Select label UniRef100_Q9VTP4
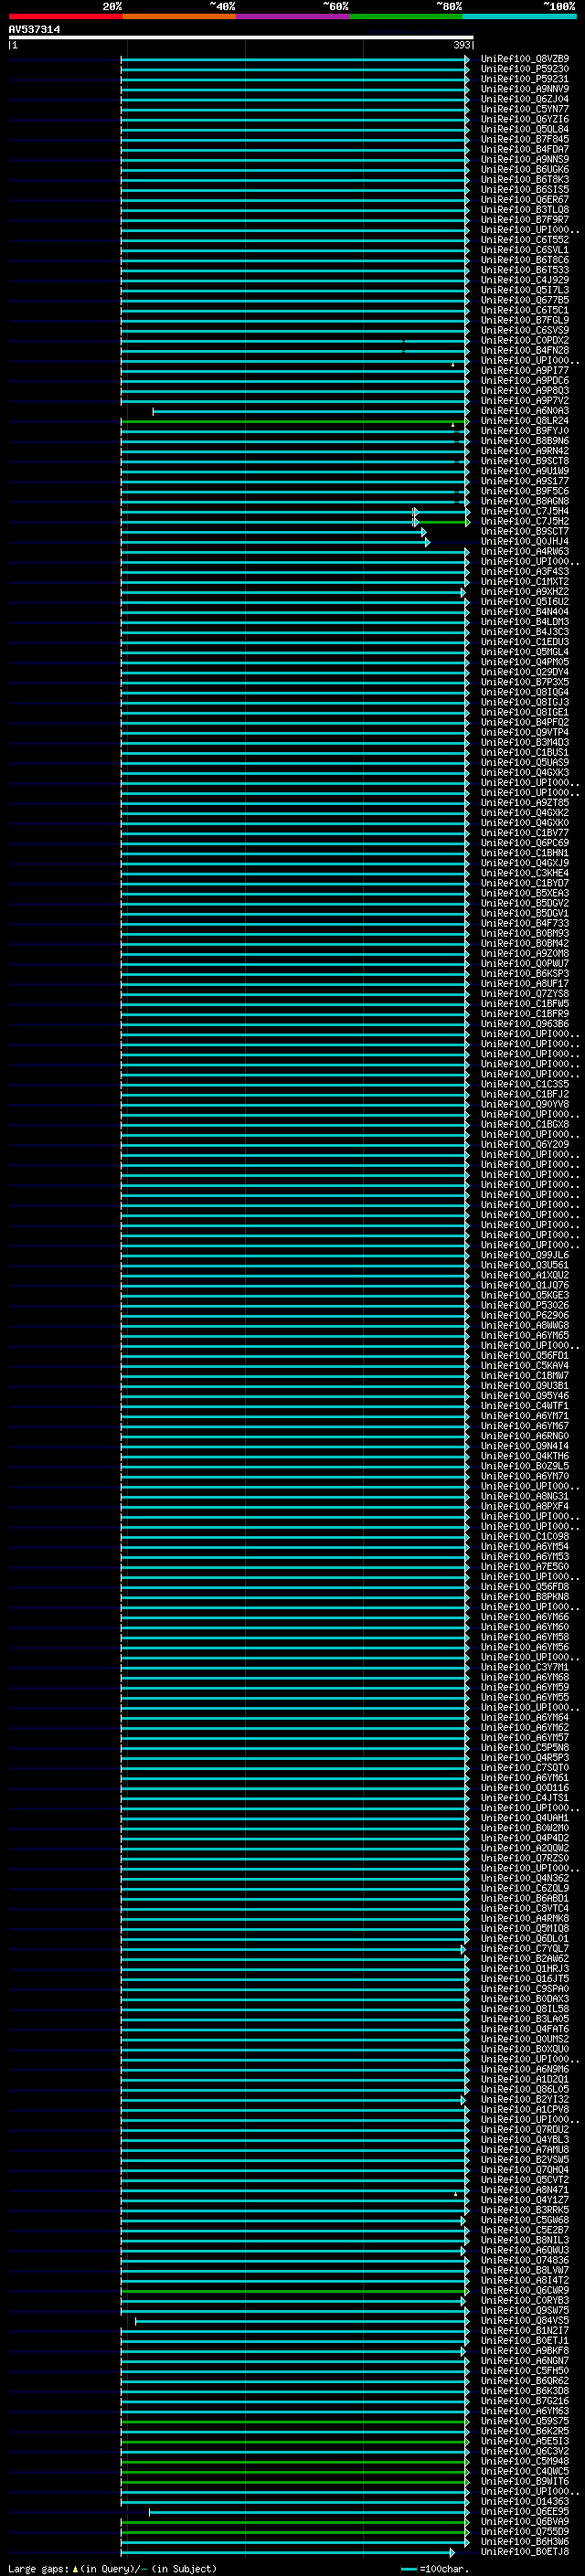 (x=525, y=732)
